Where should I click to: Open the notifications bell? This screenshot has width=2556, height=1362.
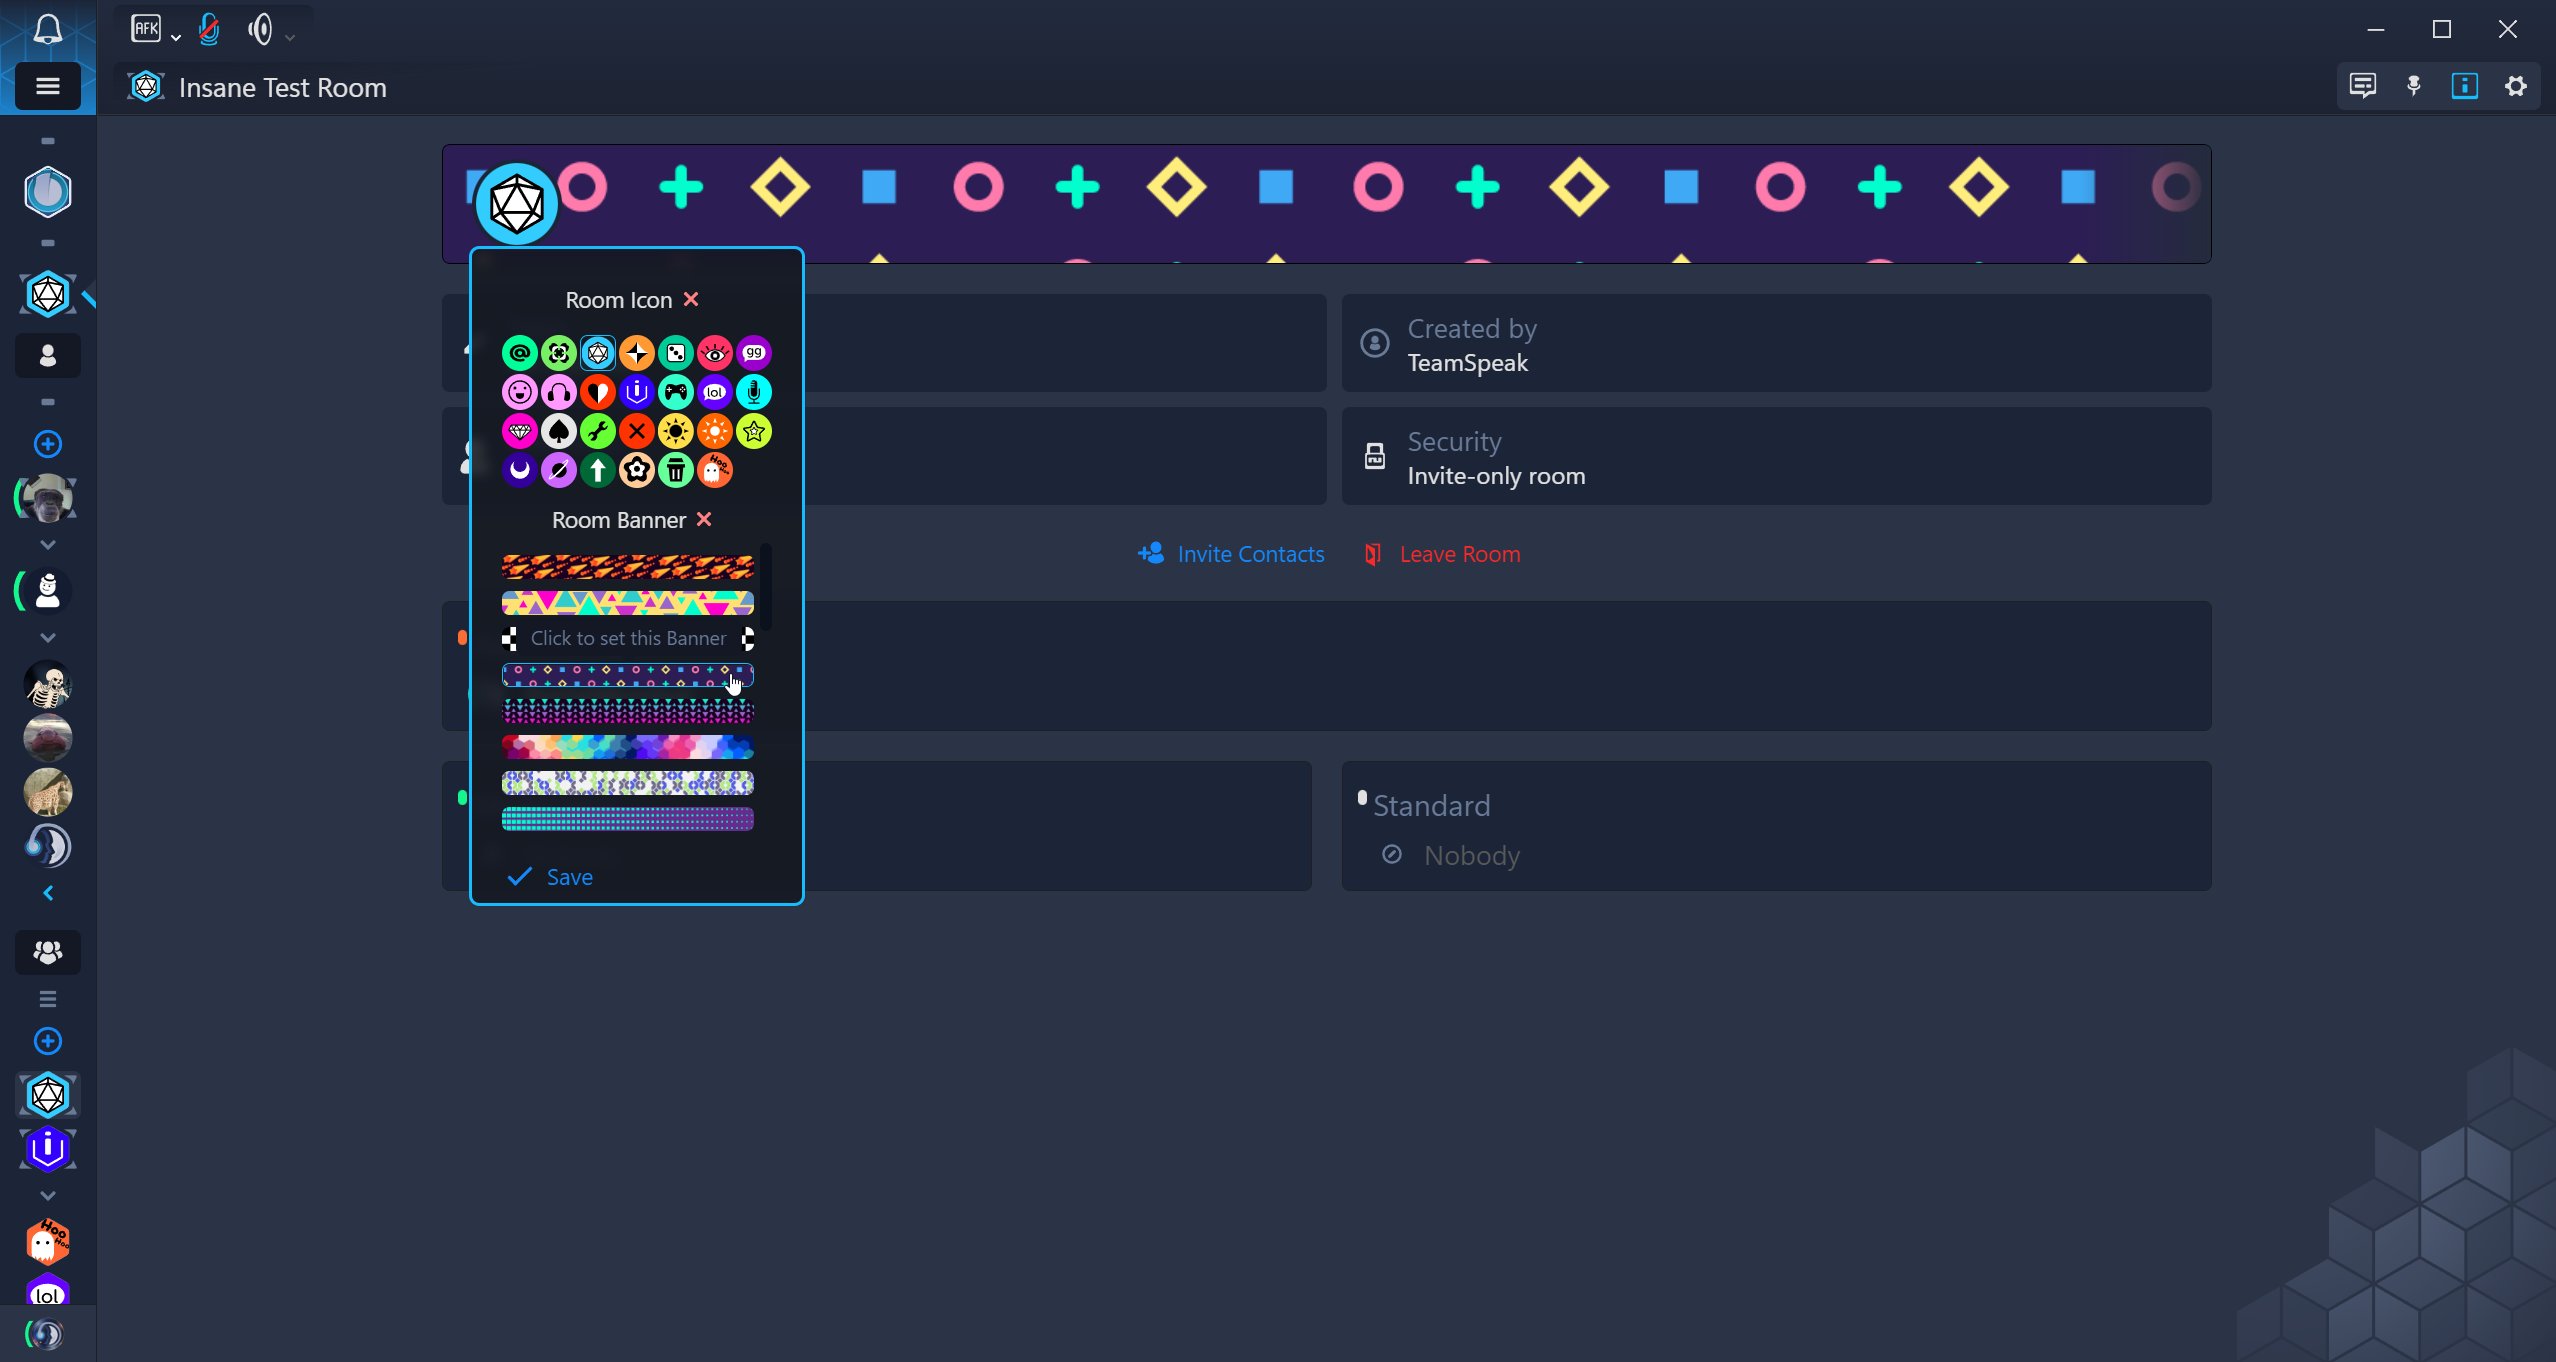pyautogui.click(x=48, y=30)
